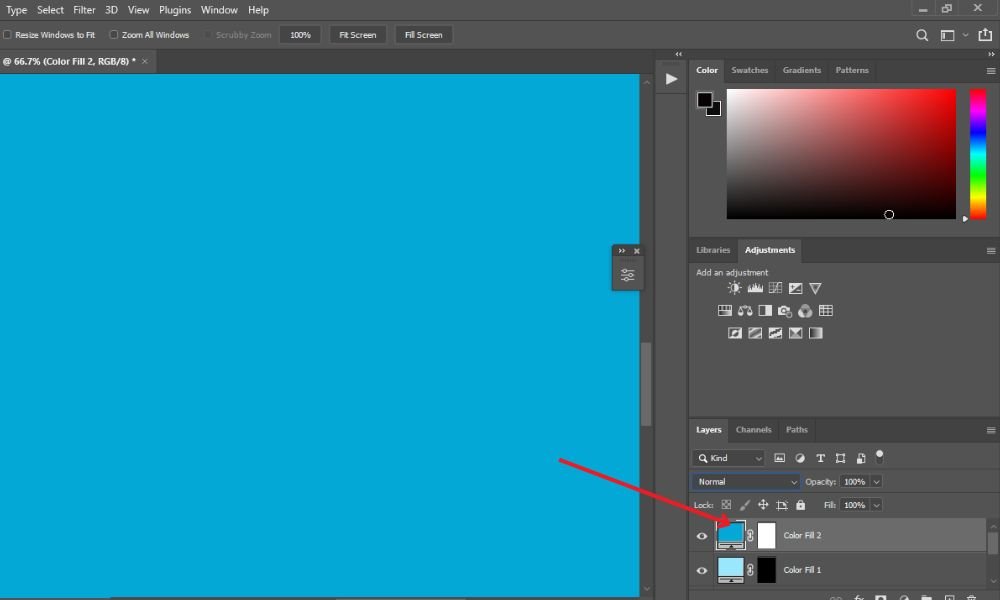Hide the Color Fill 2 layer
The image size is (1000, 600).
[x=702, y=536]
